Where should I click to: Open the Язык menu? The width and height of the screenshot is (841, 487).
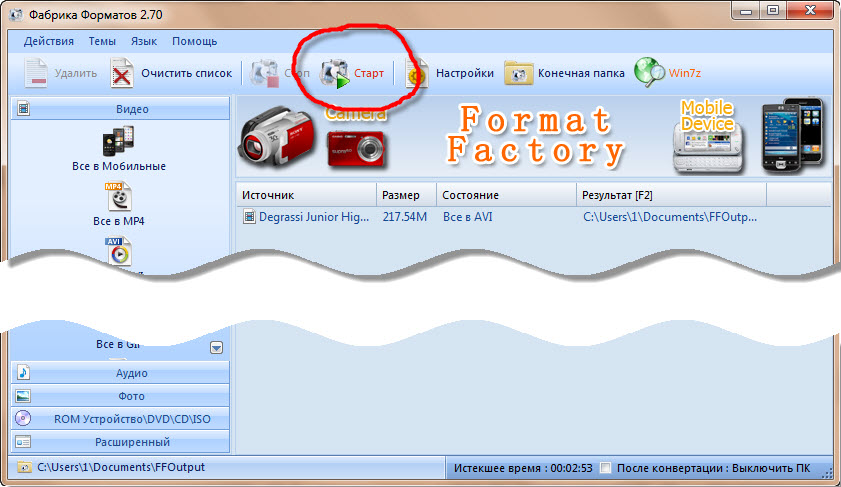144,41
